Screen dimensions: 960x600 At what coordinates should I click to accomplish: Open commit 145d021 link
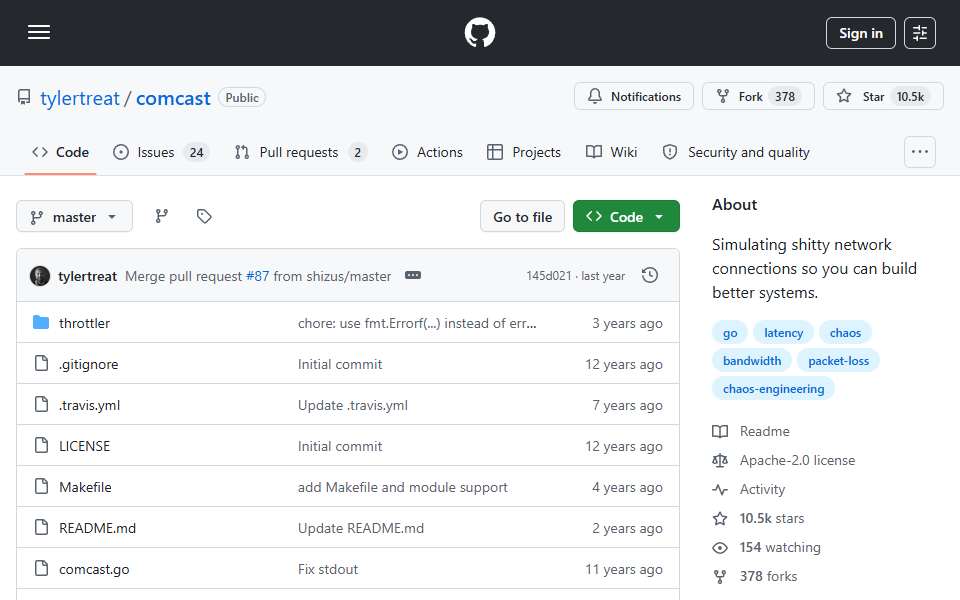pyautogui.click(x=549, y=276)
